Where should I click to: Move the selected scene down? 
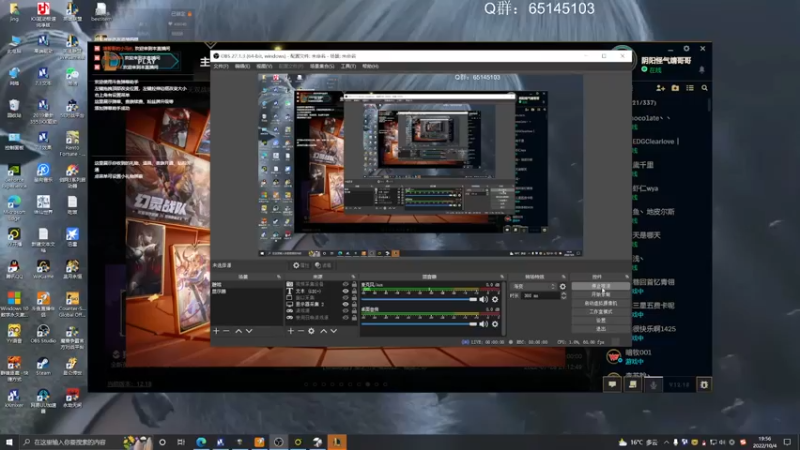coord(249,331)
